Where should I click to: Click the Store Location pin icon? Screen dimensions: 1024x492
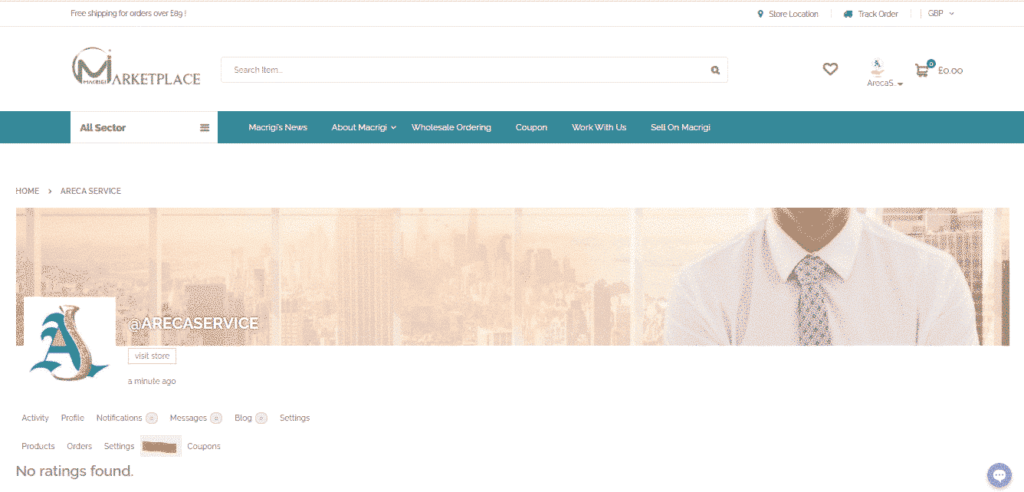760,14
